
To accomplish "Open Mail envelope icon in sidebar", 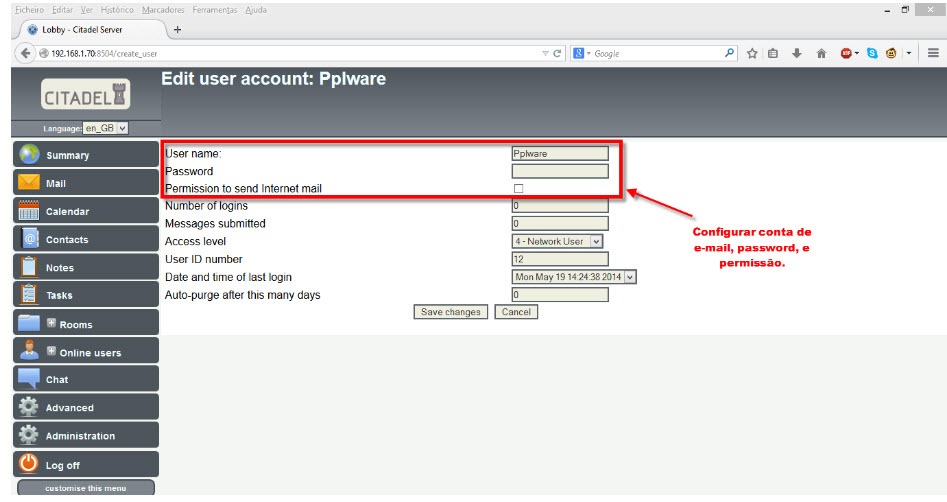I will 29,183.
